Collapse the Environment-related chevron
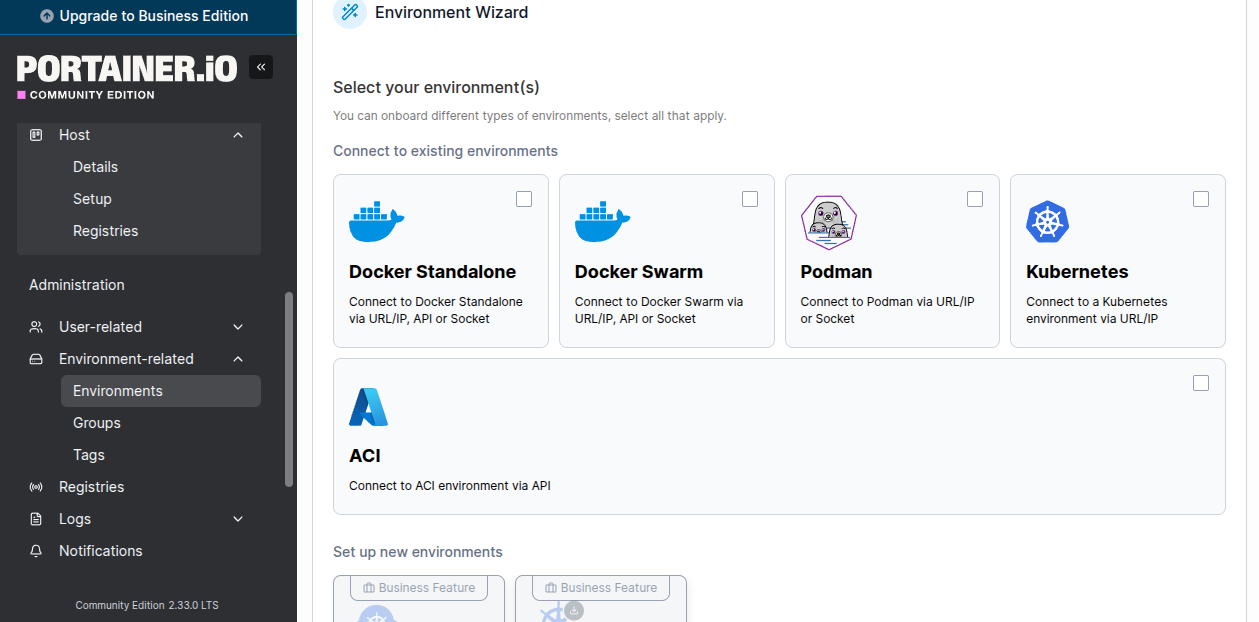The image size is (1259, 622). point(238,359)
